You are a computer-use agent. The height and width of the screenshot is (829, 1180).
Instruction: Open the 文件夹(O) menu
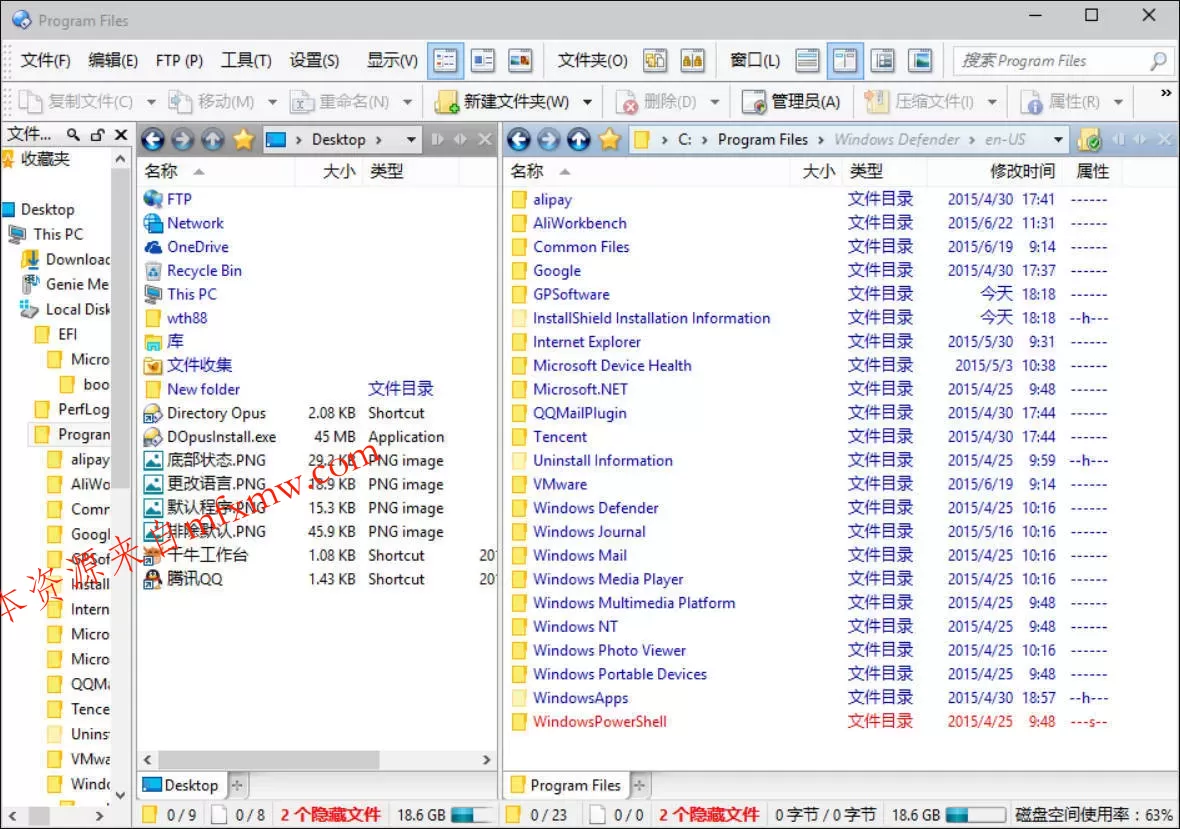[592, 60]
